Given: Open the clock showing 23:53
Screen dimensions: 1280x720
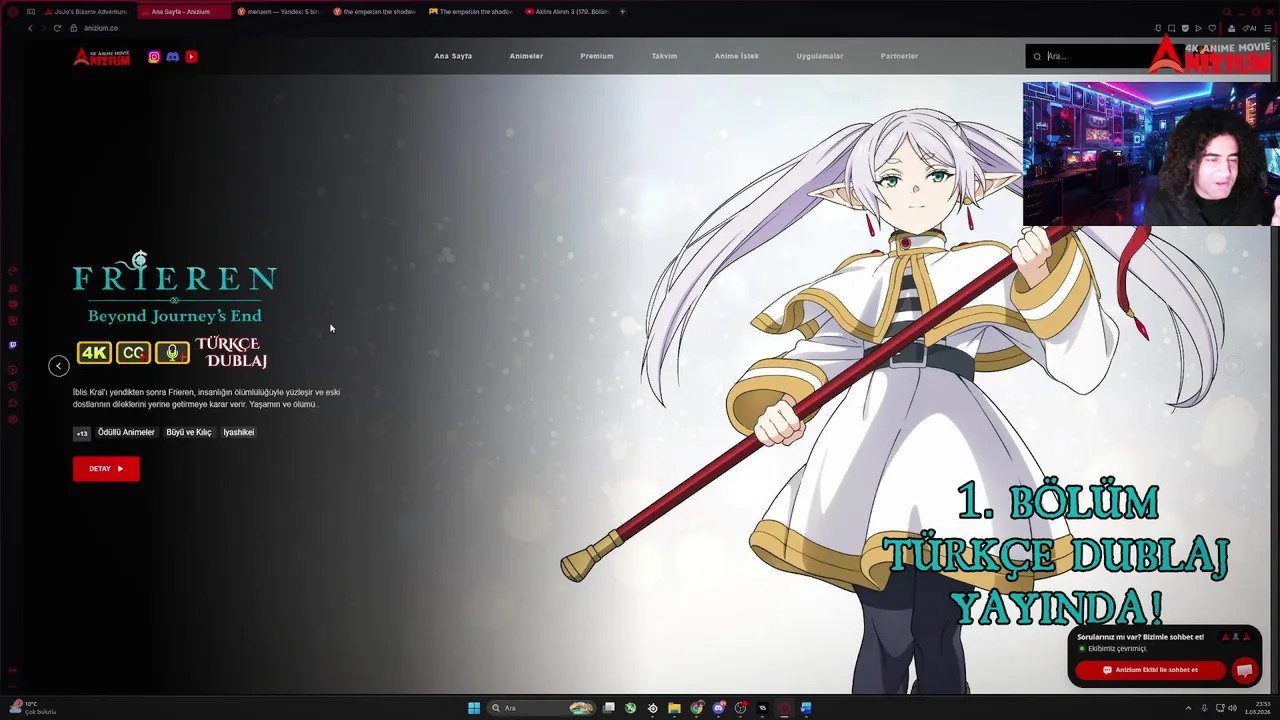Looking at the screenshot, I should [1257, 708].
